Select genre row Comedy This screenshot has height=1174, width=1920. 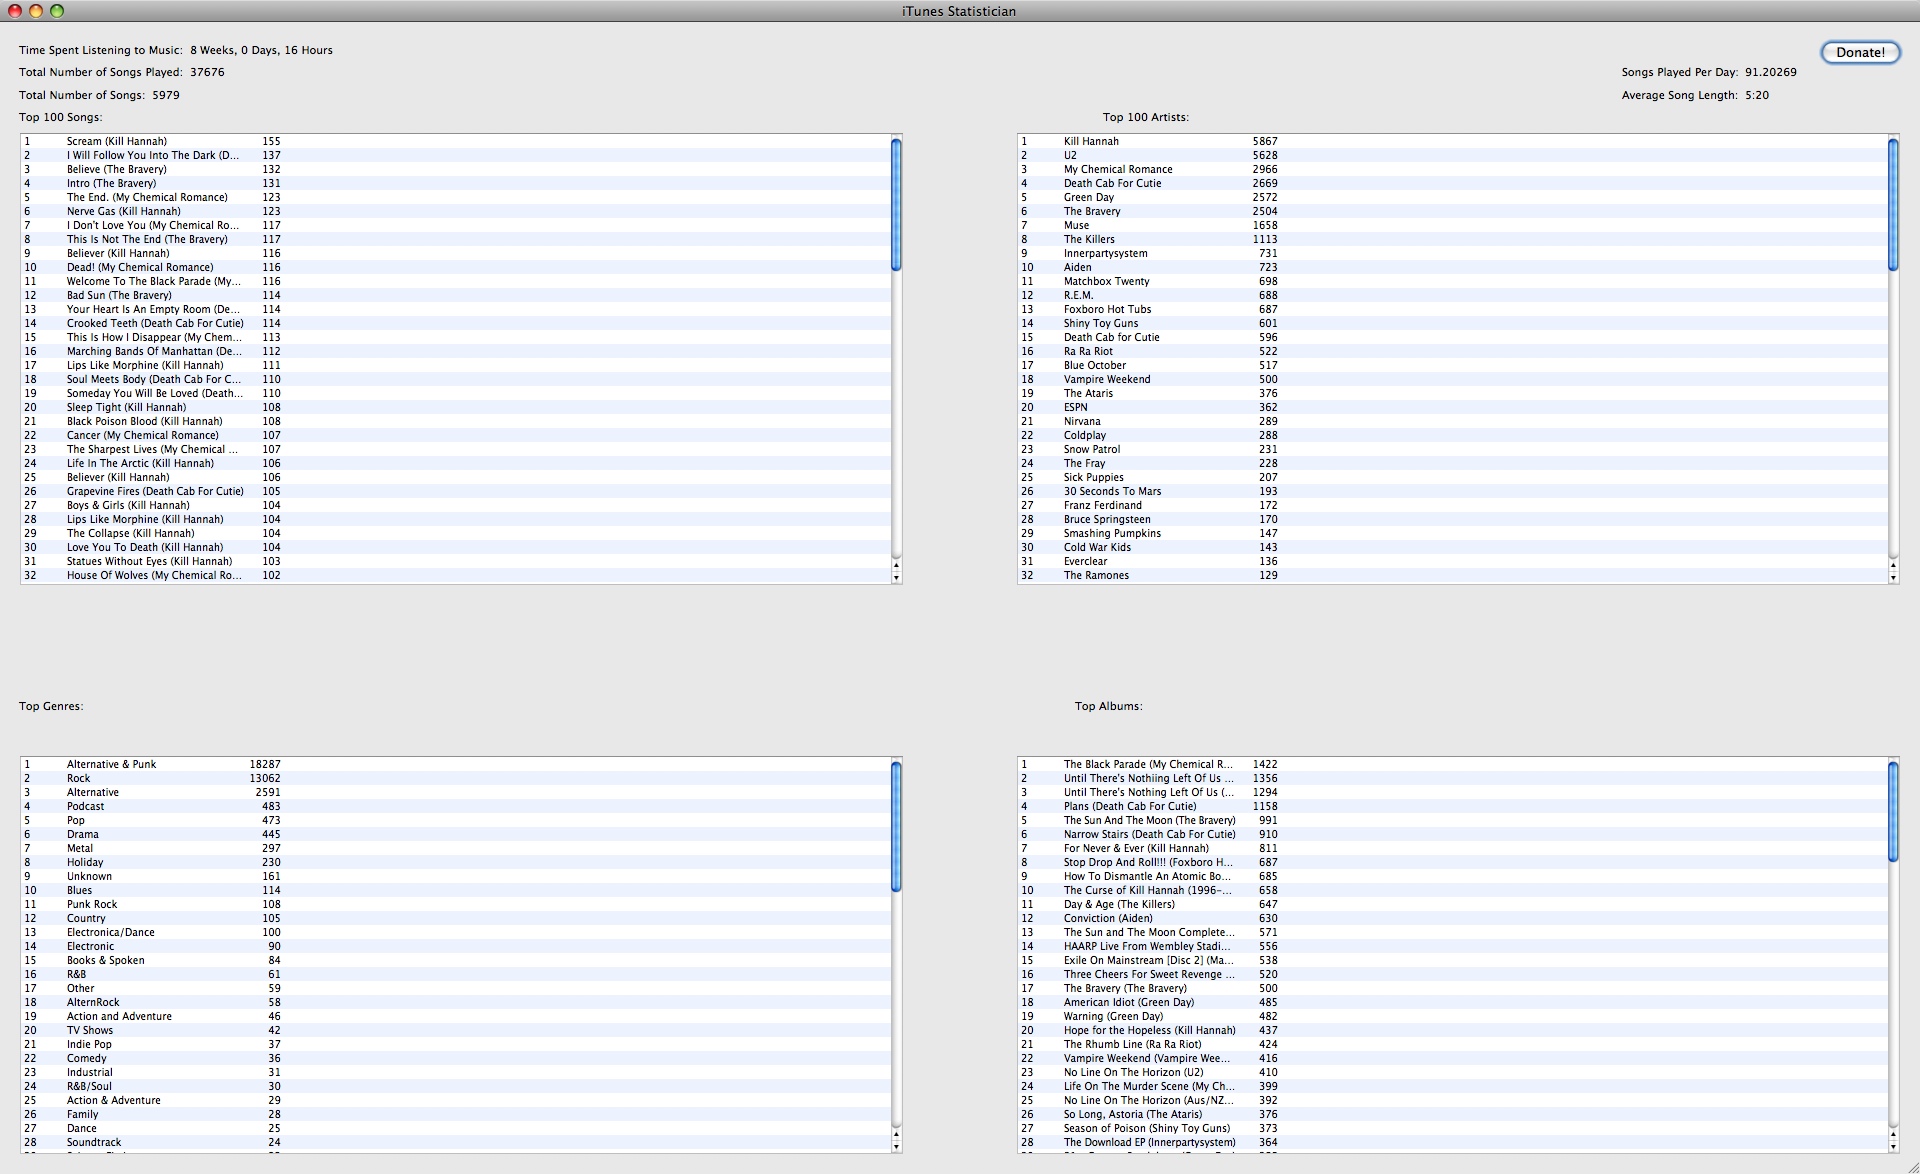pyautogui.click(x=455, y=1058)
